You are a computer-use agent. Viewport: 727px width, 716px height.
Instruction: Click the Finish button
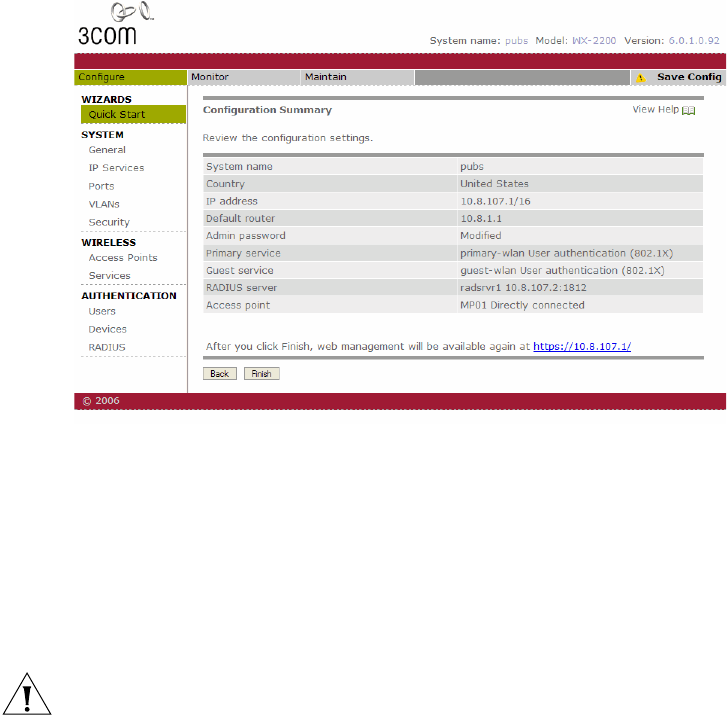click(x=261, y=374)
